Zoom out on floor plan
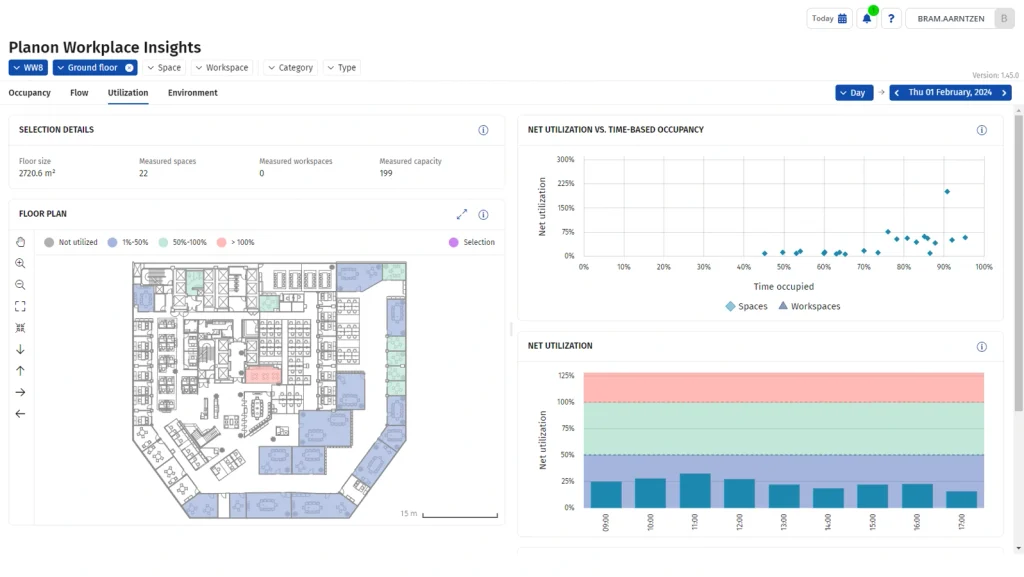Viewport: 1024px width, 577px height. pos(20,285)
